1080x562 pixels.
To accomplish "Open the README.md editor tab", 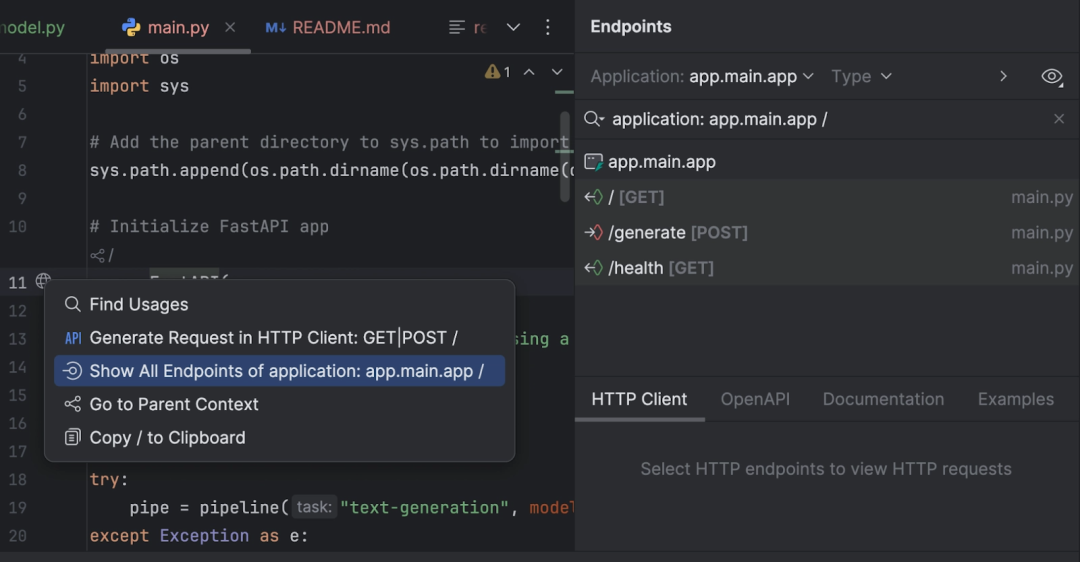I will pos(329,28).
